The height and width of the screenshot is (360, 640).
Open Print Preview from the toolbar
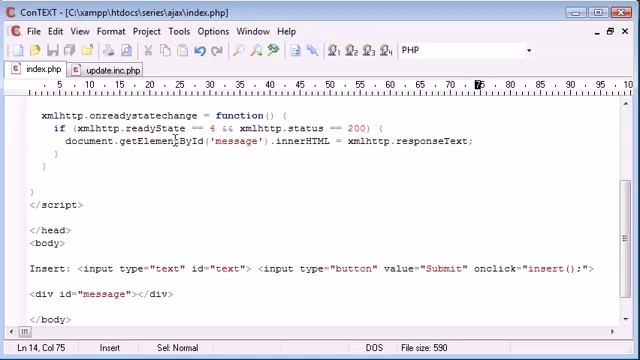point(127,50)
